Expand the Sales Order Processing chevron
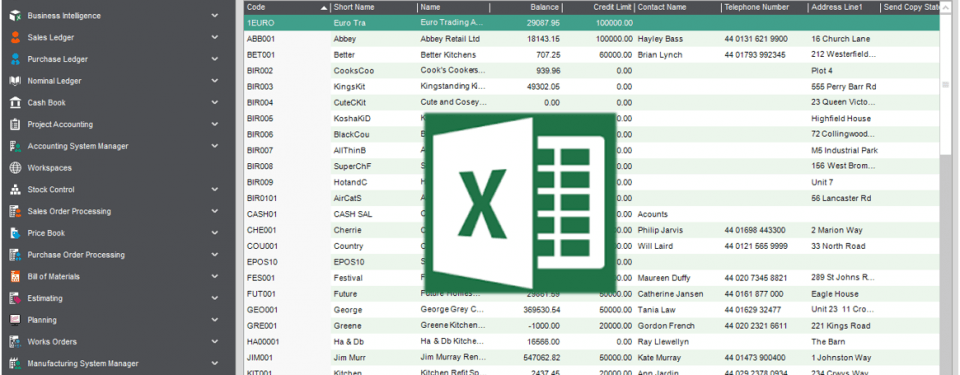Viewport: 960px width, 375px height. point(214,211)
